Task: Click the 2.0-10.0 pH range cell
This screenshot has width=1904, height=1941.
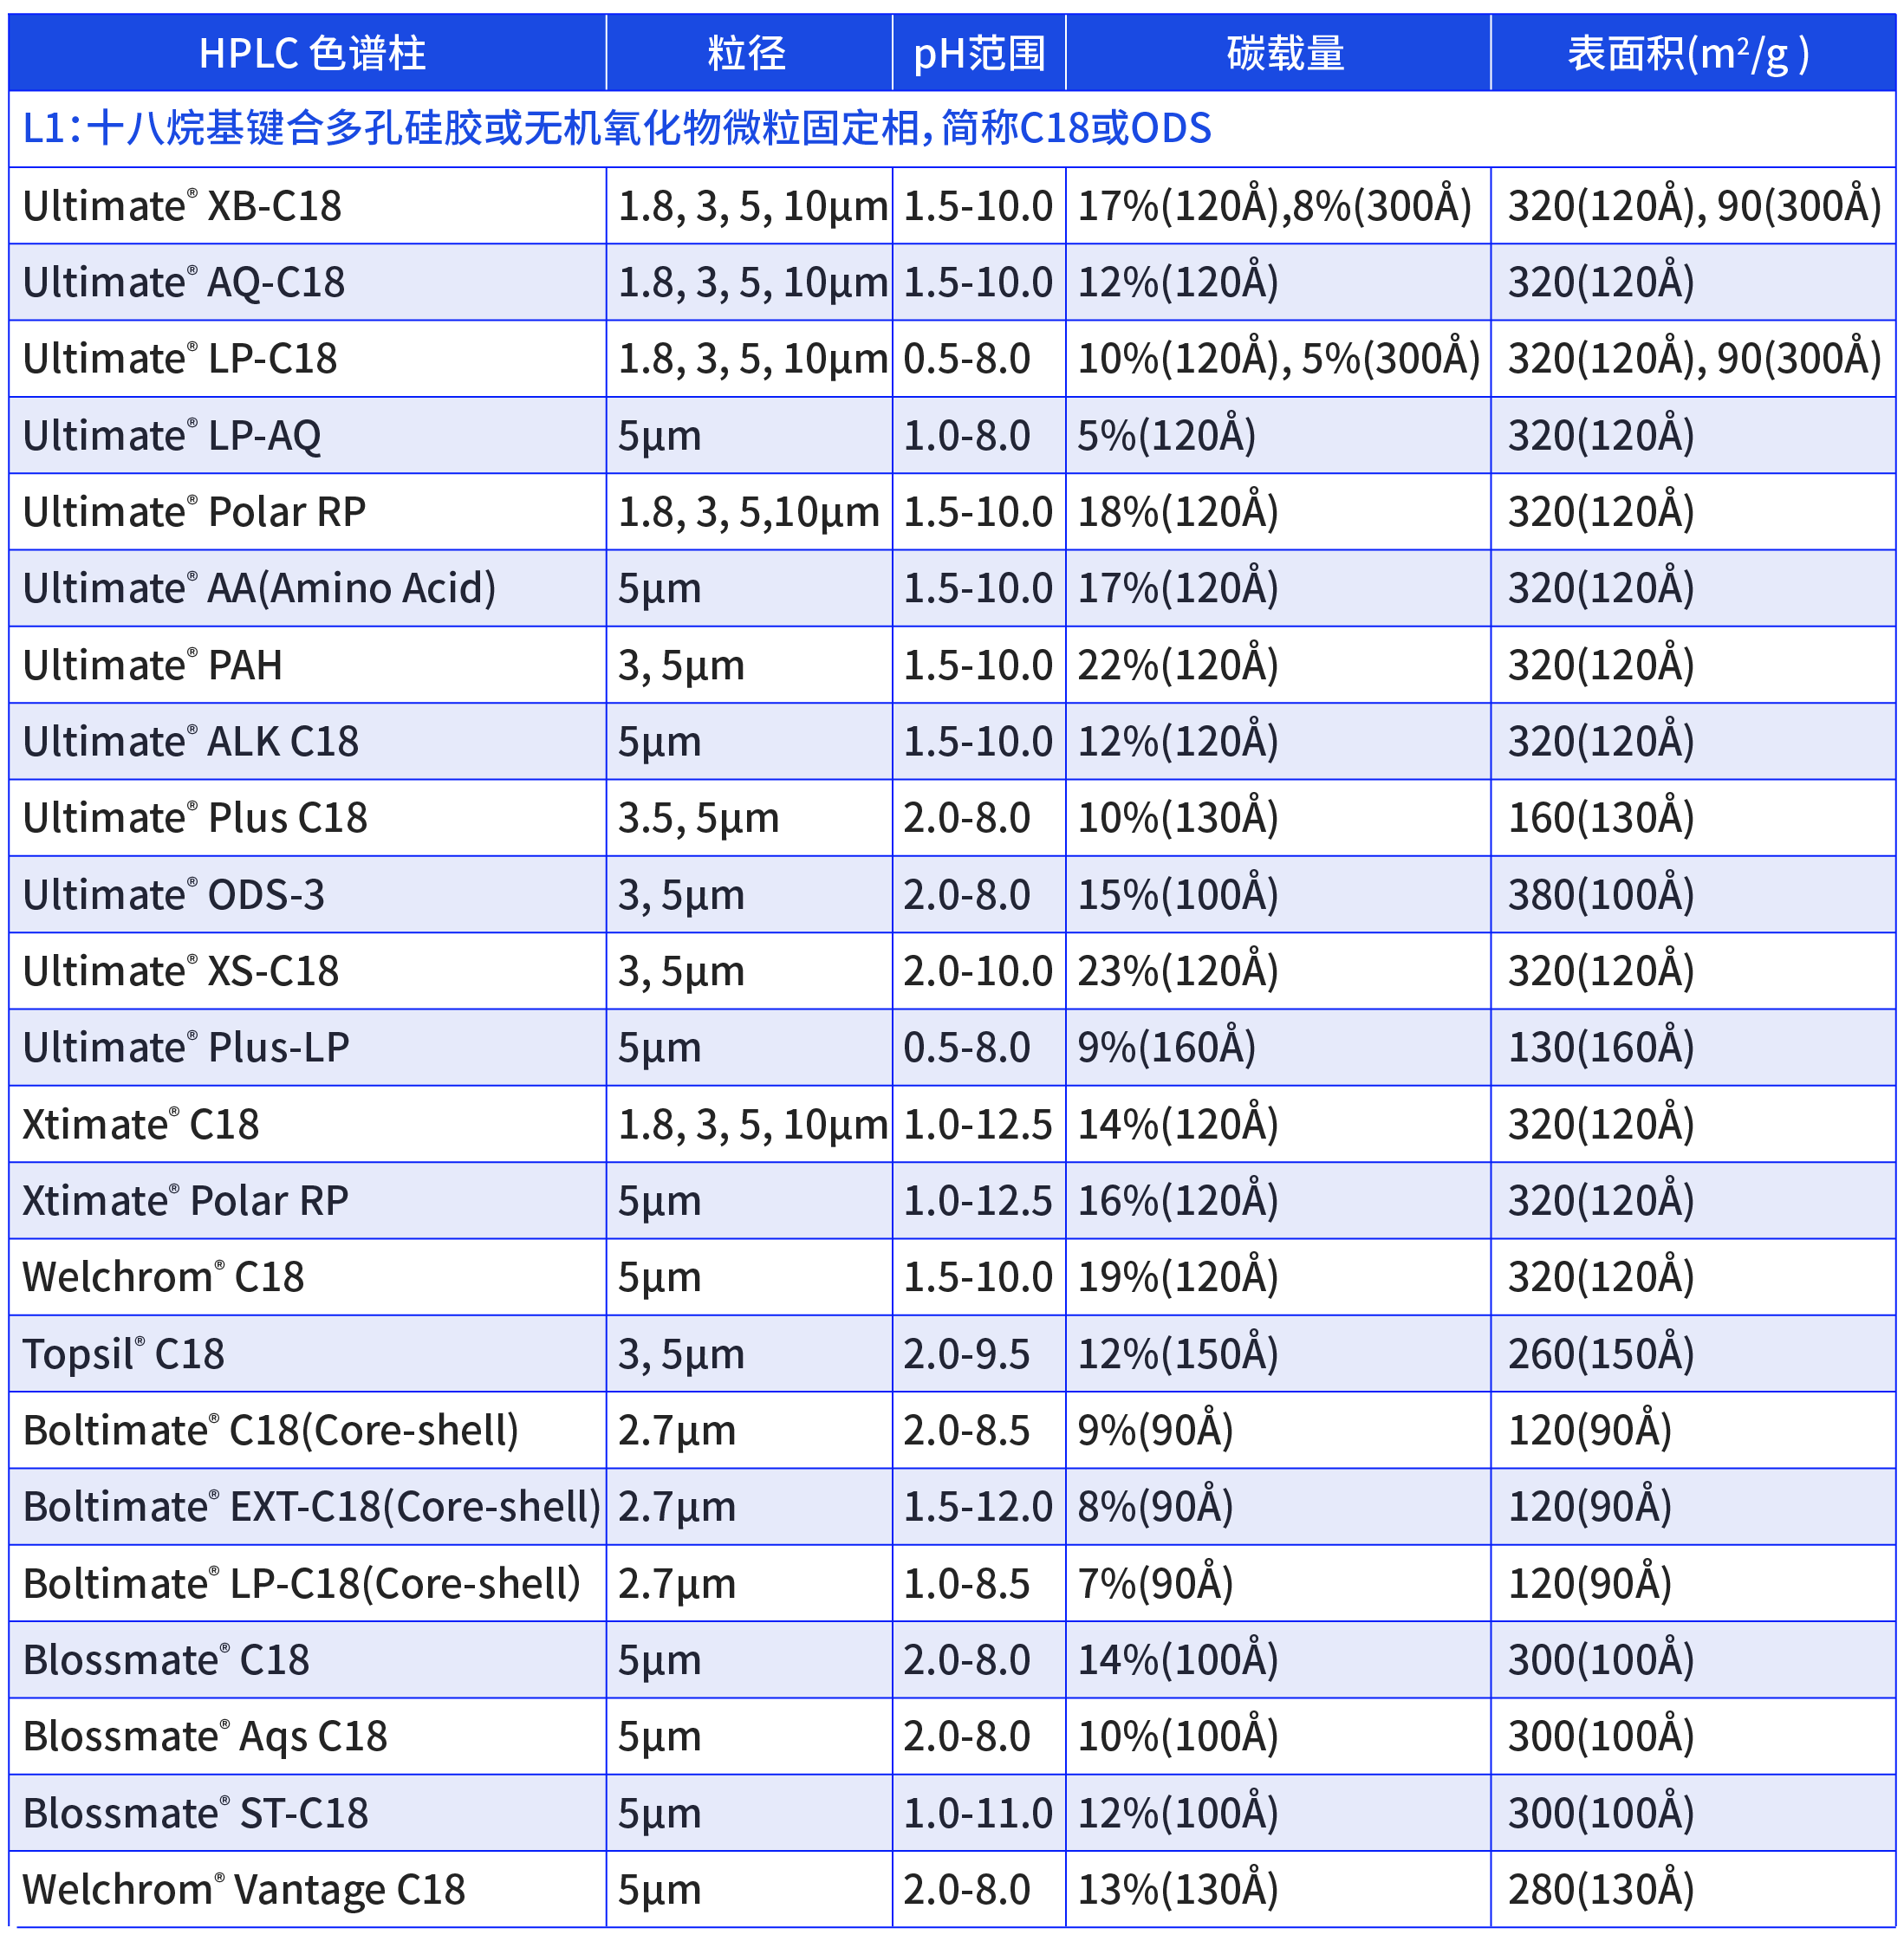Action: click(978, 971)
